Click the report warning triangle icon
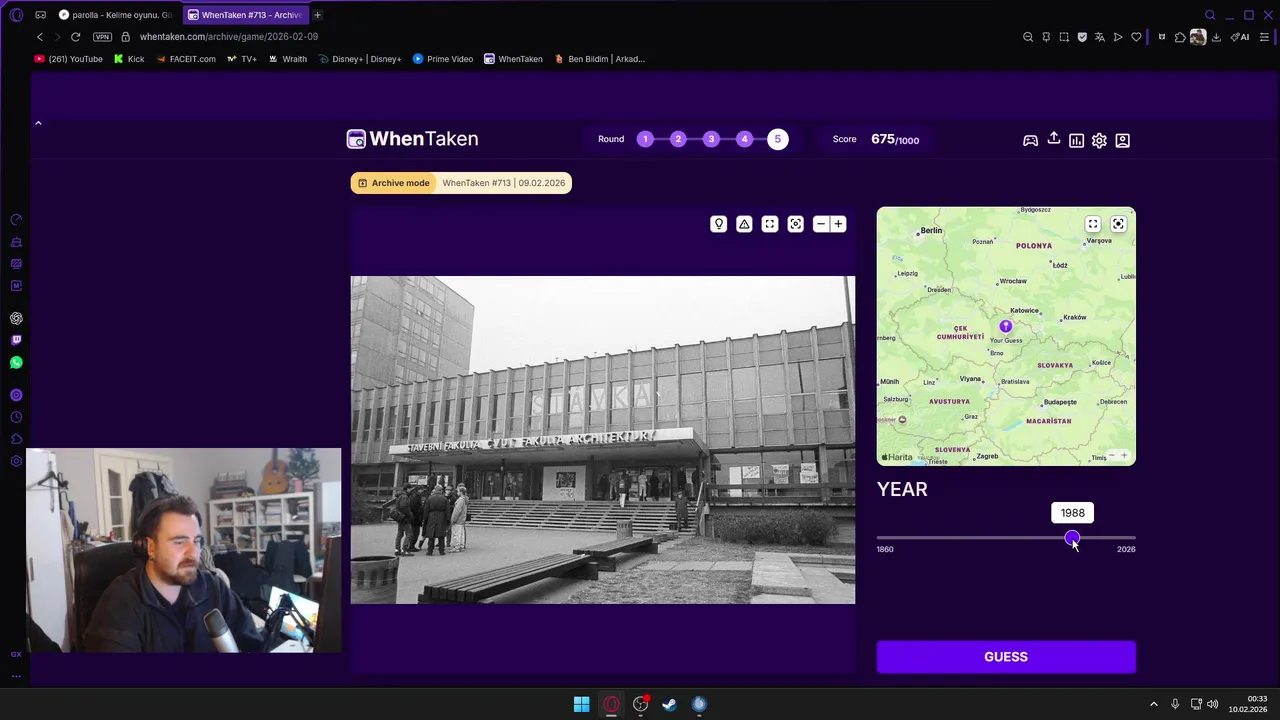 pos(744,224)
